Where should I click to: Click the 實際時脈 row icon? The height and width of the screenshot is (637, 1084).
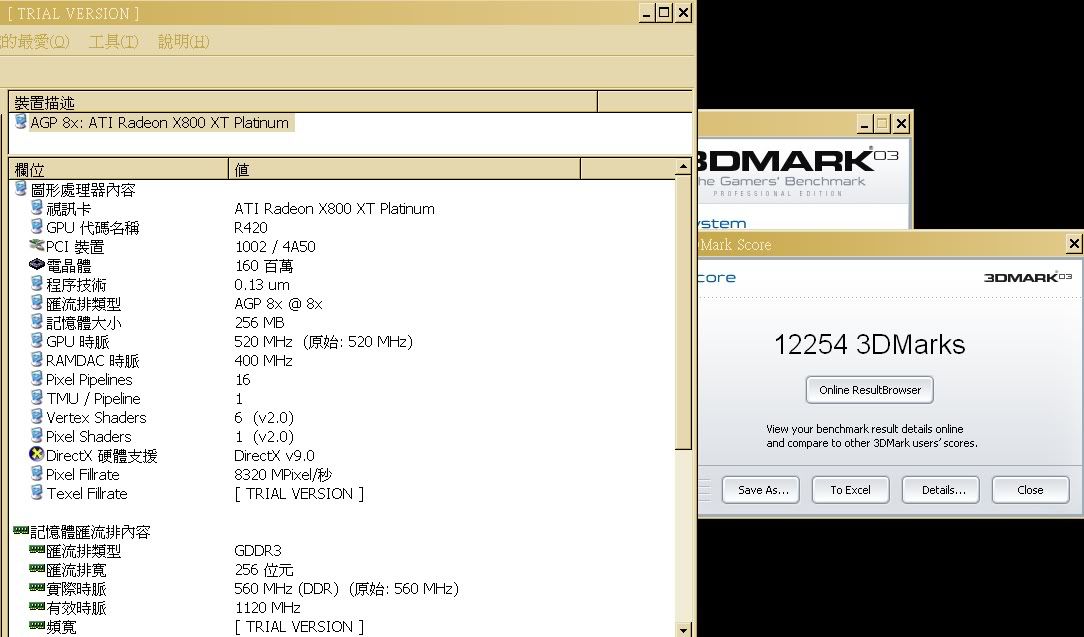coord(37,588)
